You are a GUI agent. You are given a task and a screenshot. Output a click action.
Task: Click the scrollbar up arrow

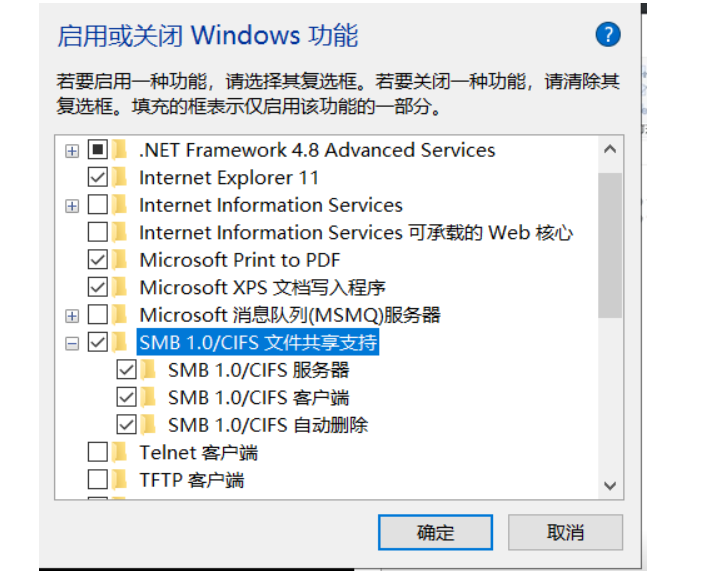tap(609, 149)
